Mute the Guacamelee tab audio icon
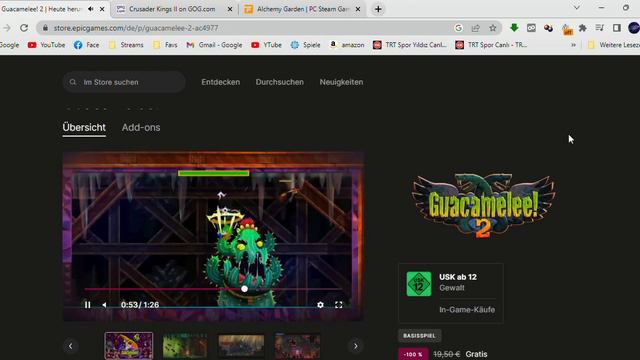 point(91,9)
